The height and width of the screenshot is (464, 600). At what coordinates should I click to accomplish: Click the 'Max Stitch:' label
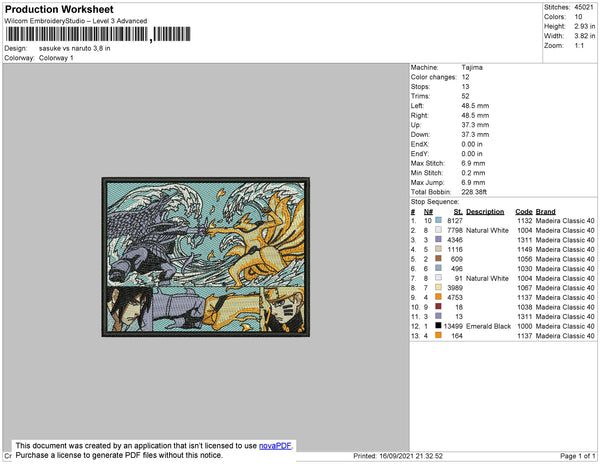[x=427, y=163]
